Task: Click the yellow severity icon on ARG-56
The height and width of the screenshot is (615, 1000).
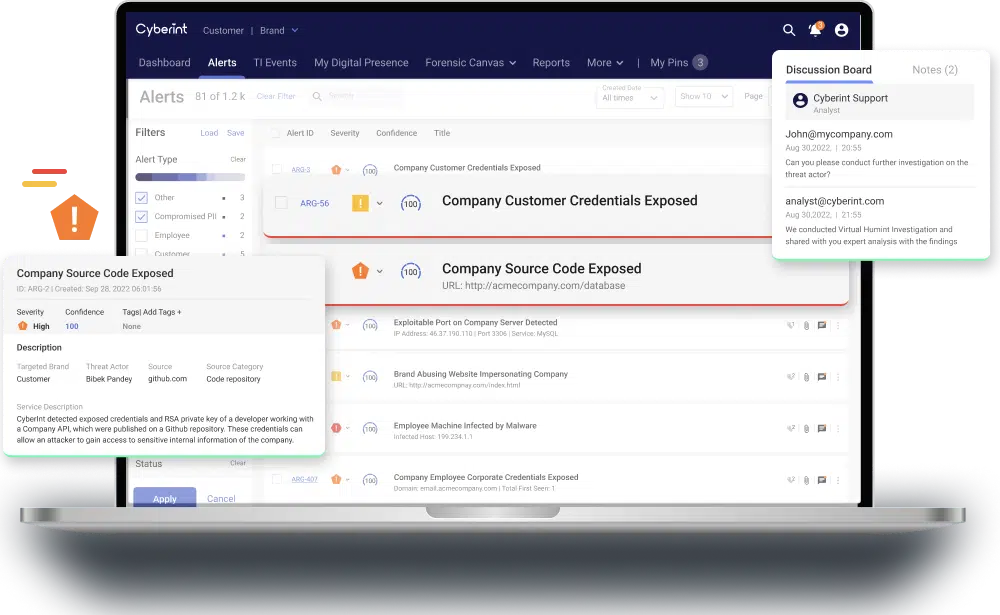Action: click(360, 203)
